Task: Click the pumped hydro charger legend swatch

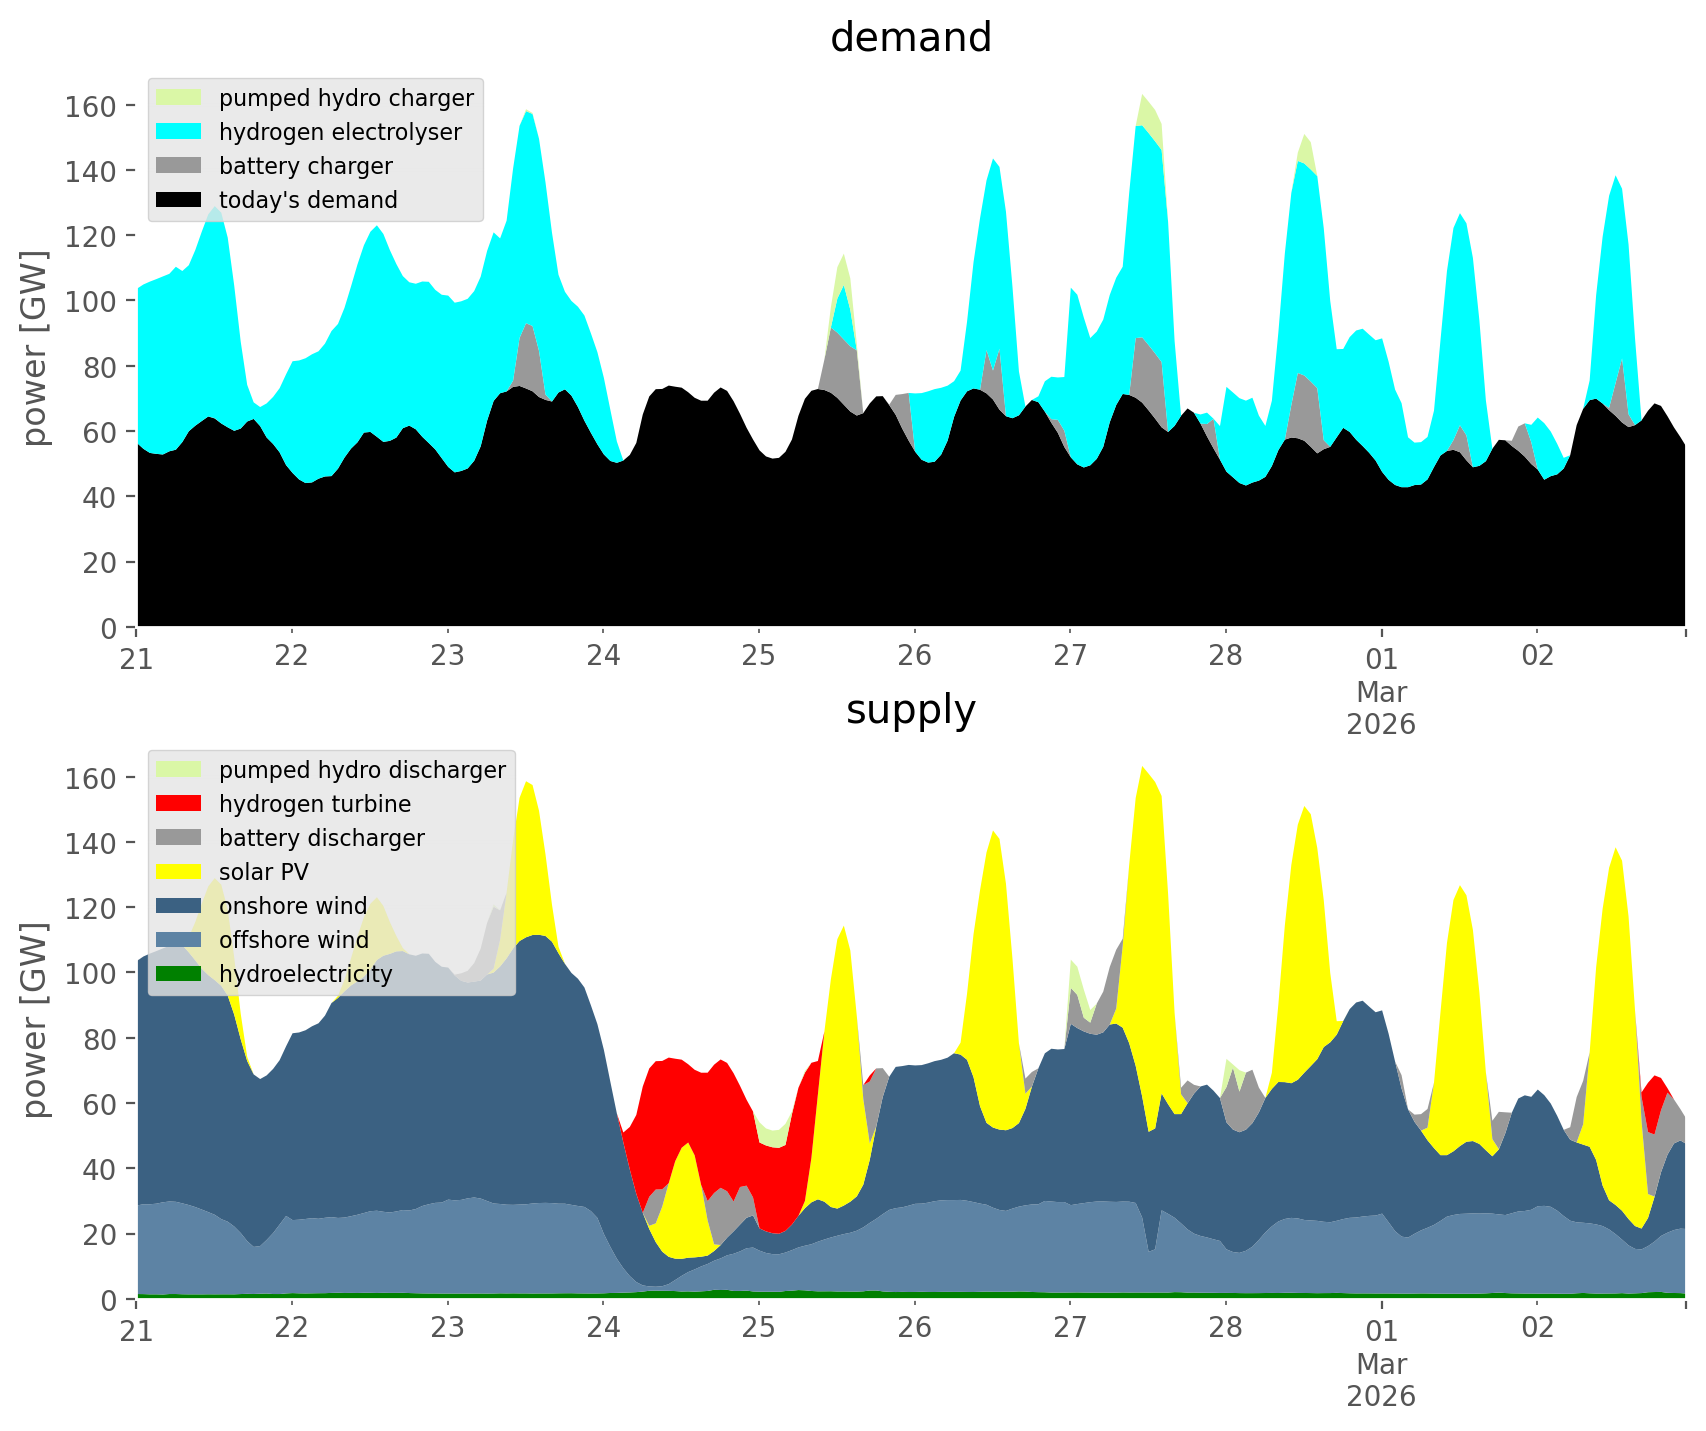Action: point(179,98)
